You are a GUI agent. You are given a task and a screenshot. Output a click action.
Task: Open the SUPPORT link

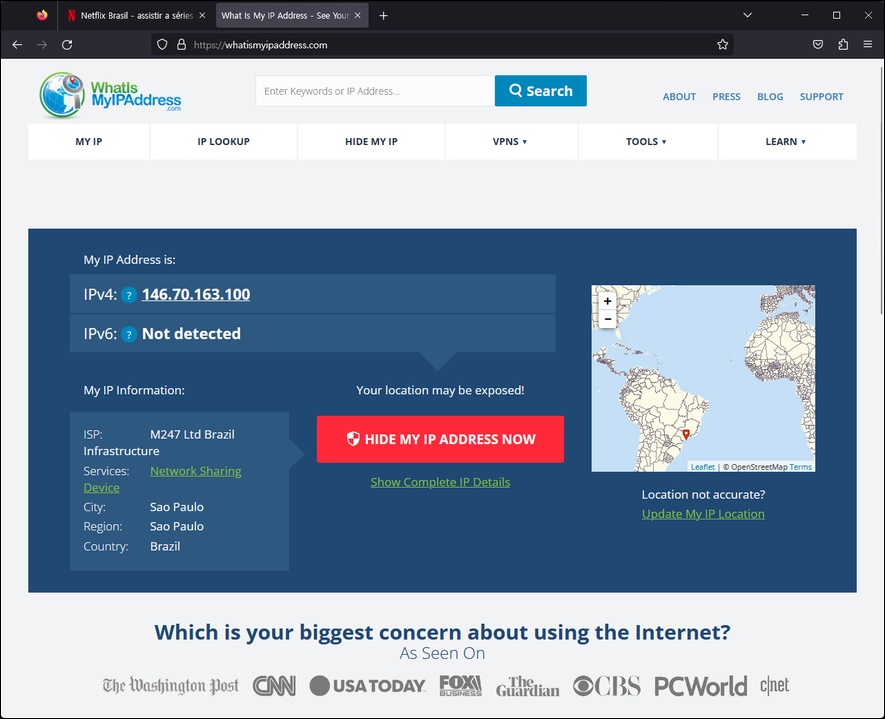[821, 97]
